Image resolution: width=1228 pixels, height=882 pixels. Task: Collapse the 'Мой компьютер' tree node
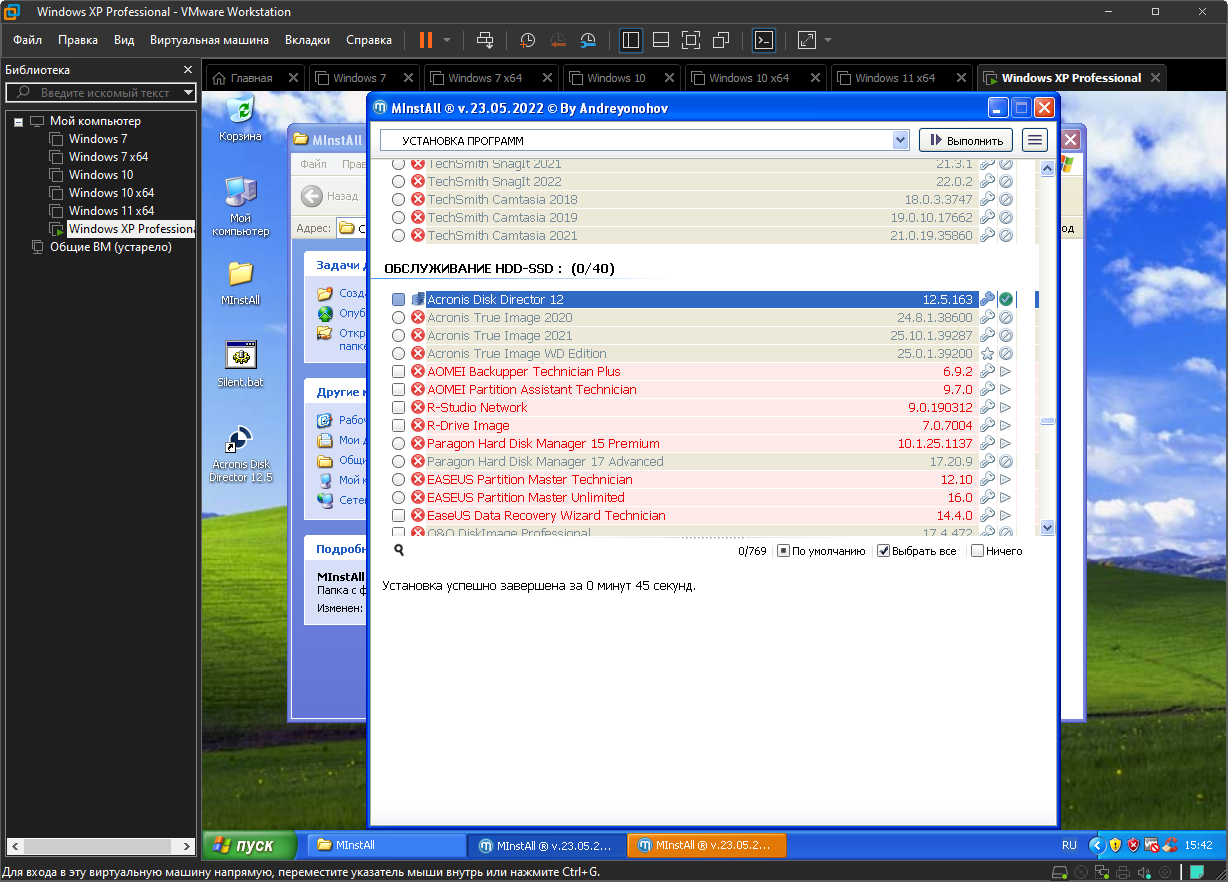pos(18,121)
